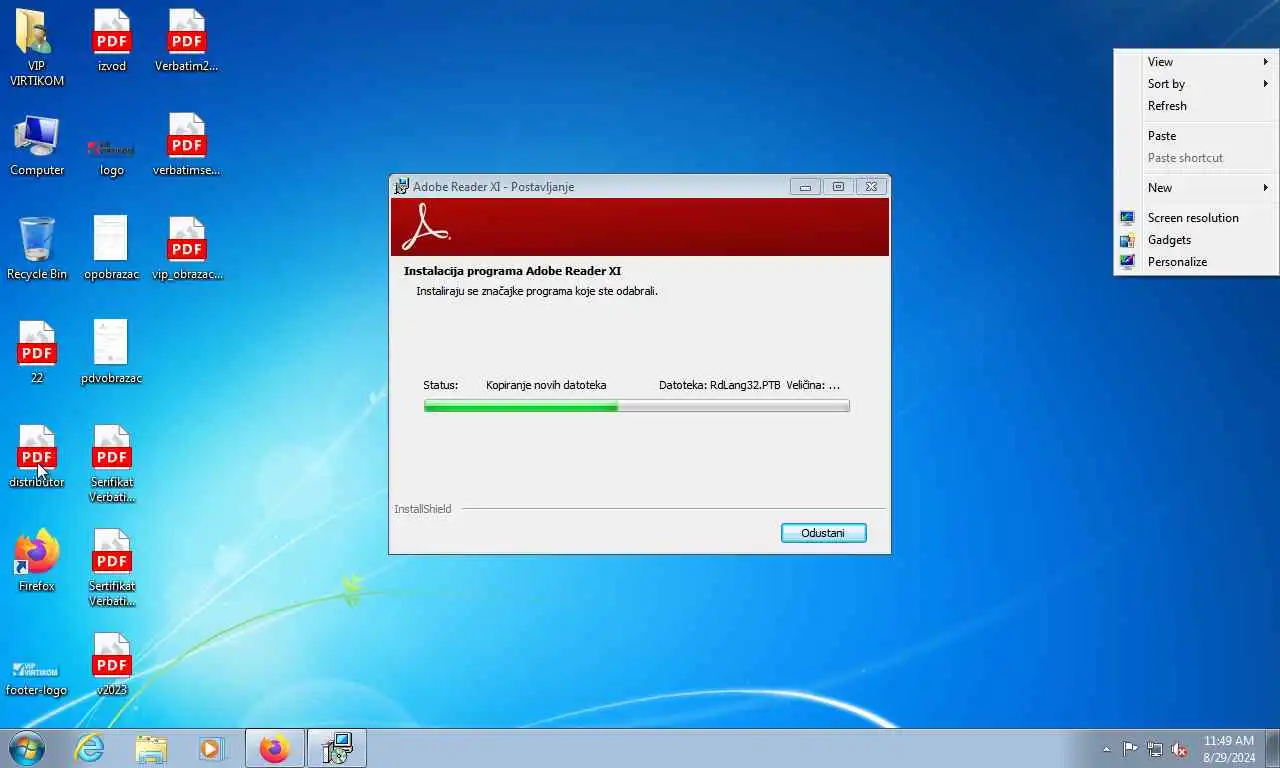Viewport: 1280px width, 768px height.
Task: Show hidden system tray icons
Action: point(1106,749)
